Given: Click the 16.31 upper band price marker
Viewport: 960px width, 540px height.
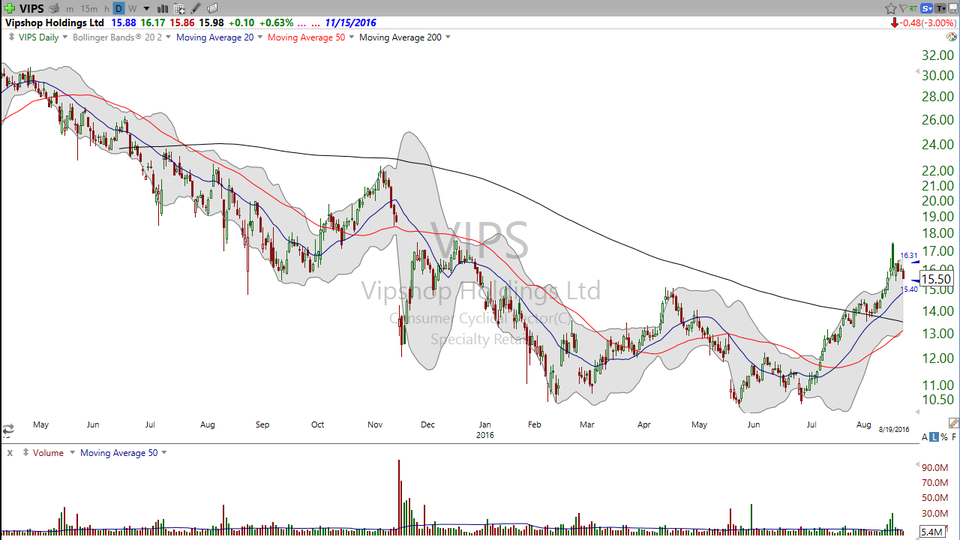Looking at the screenshot, I should click(909, 256).
